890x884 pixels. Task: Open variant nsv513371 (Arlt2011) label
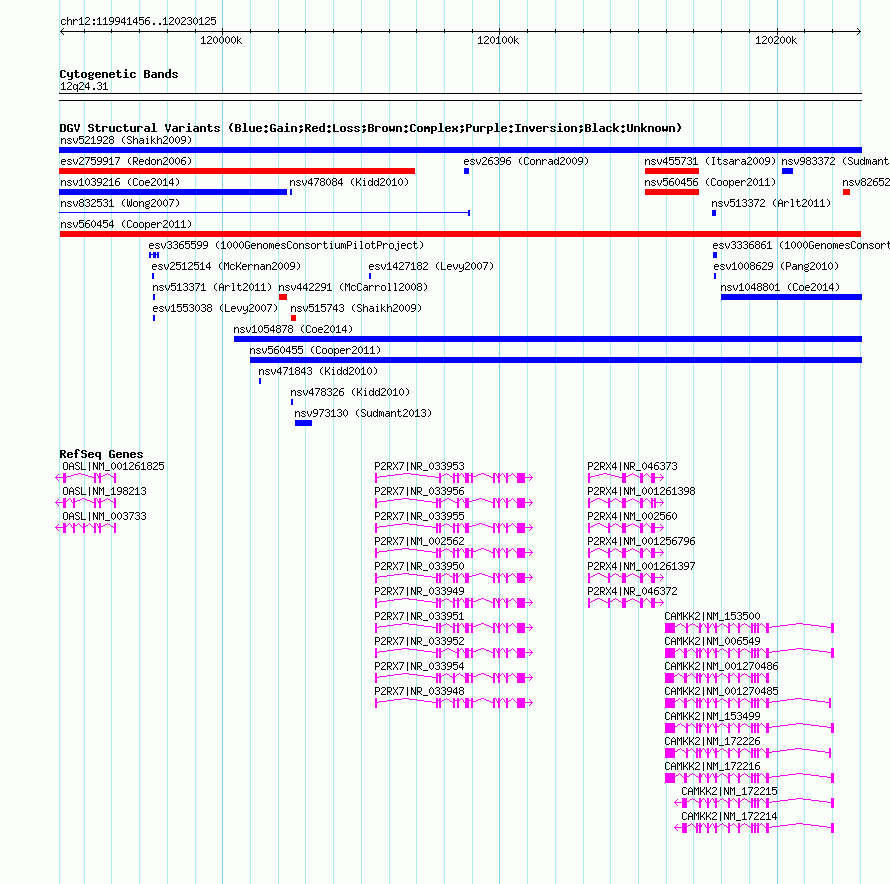[x=212, y=287]
